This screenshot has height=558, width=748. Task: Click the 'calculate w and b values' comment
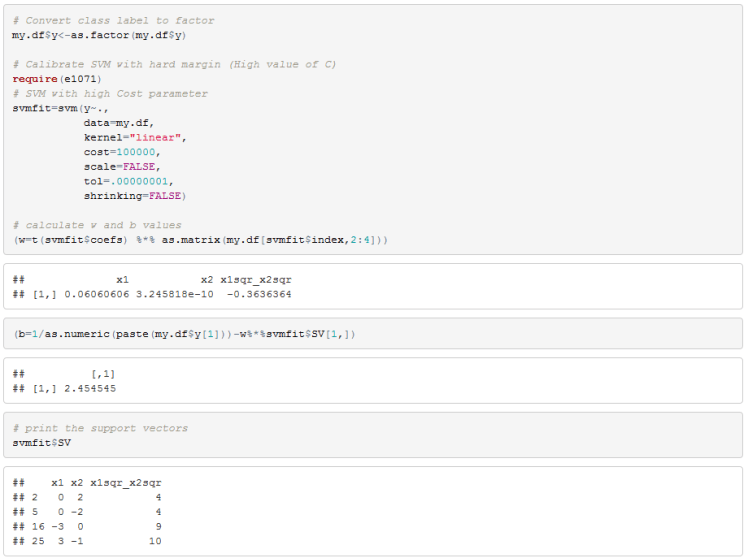97,225
